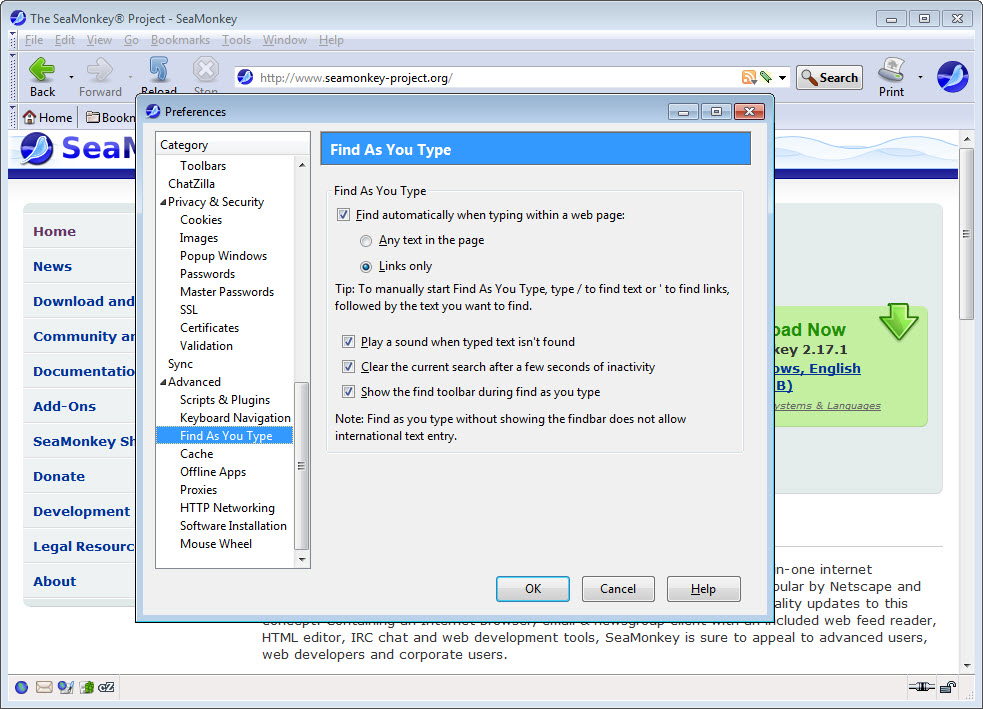Open the address bar history dropdown
The width and height of the screenshot is (983, 709).
click(782, 78)
